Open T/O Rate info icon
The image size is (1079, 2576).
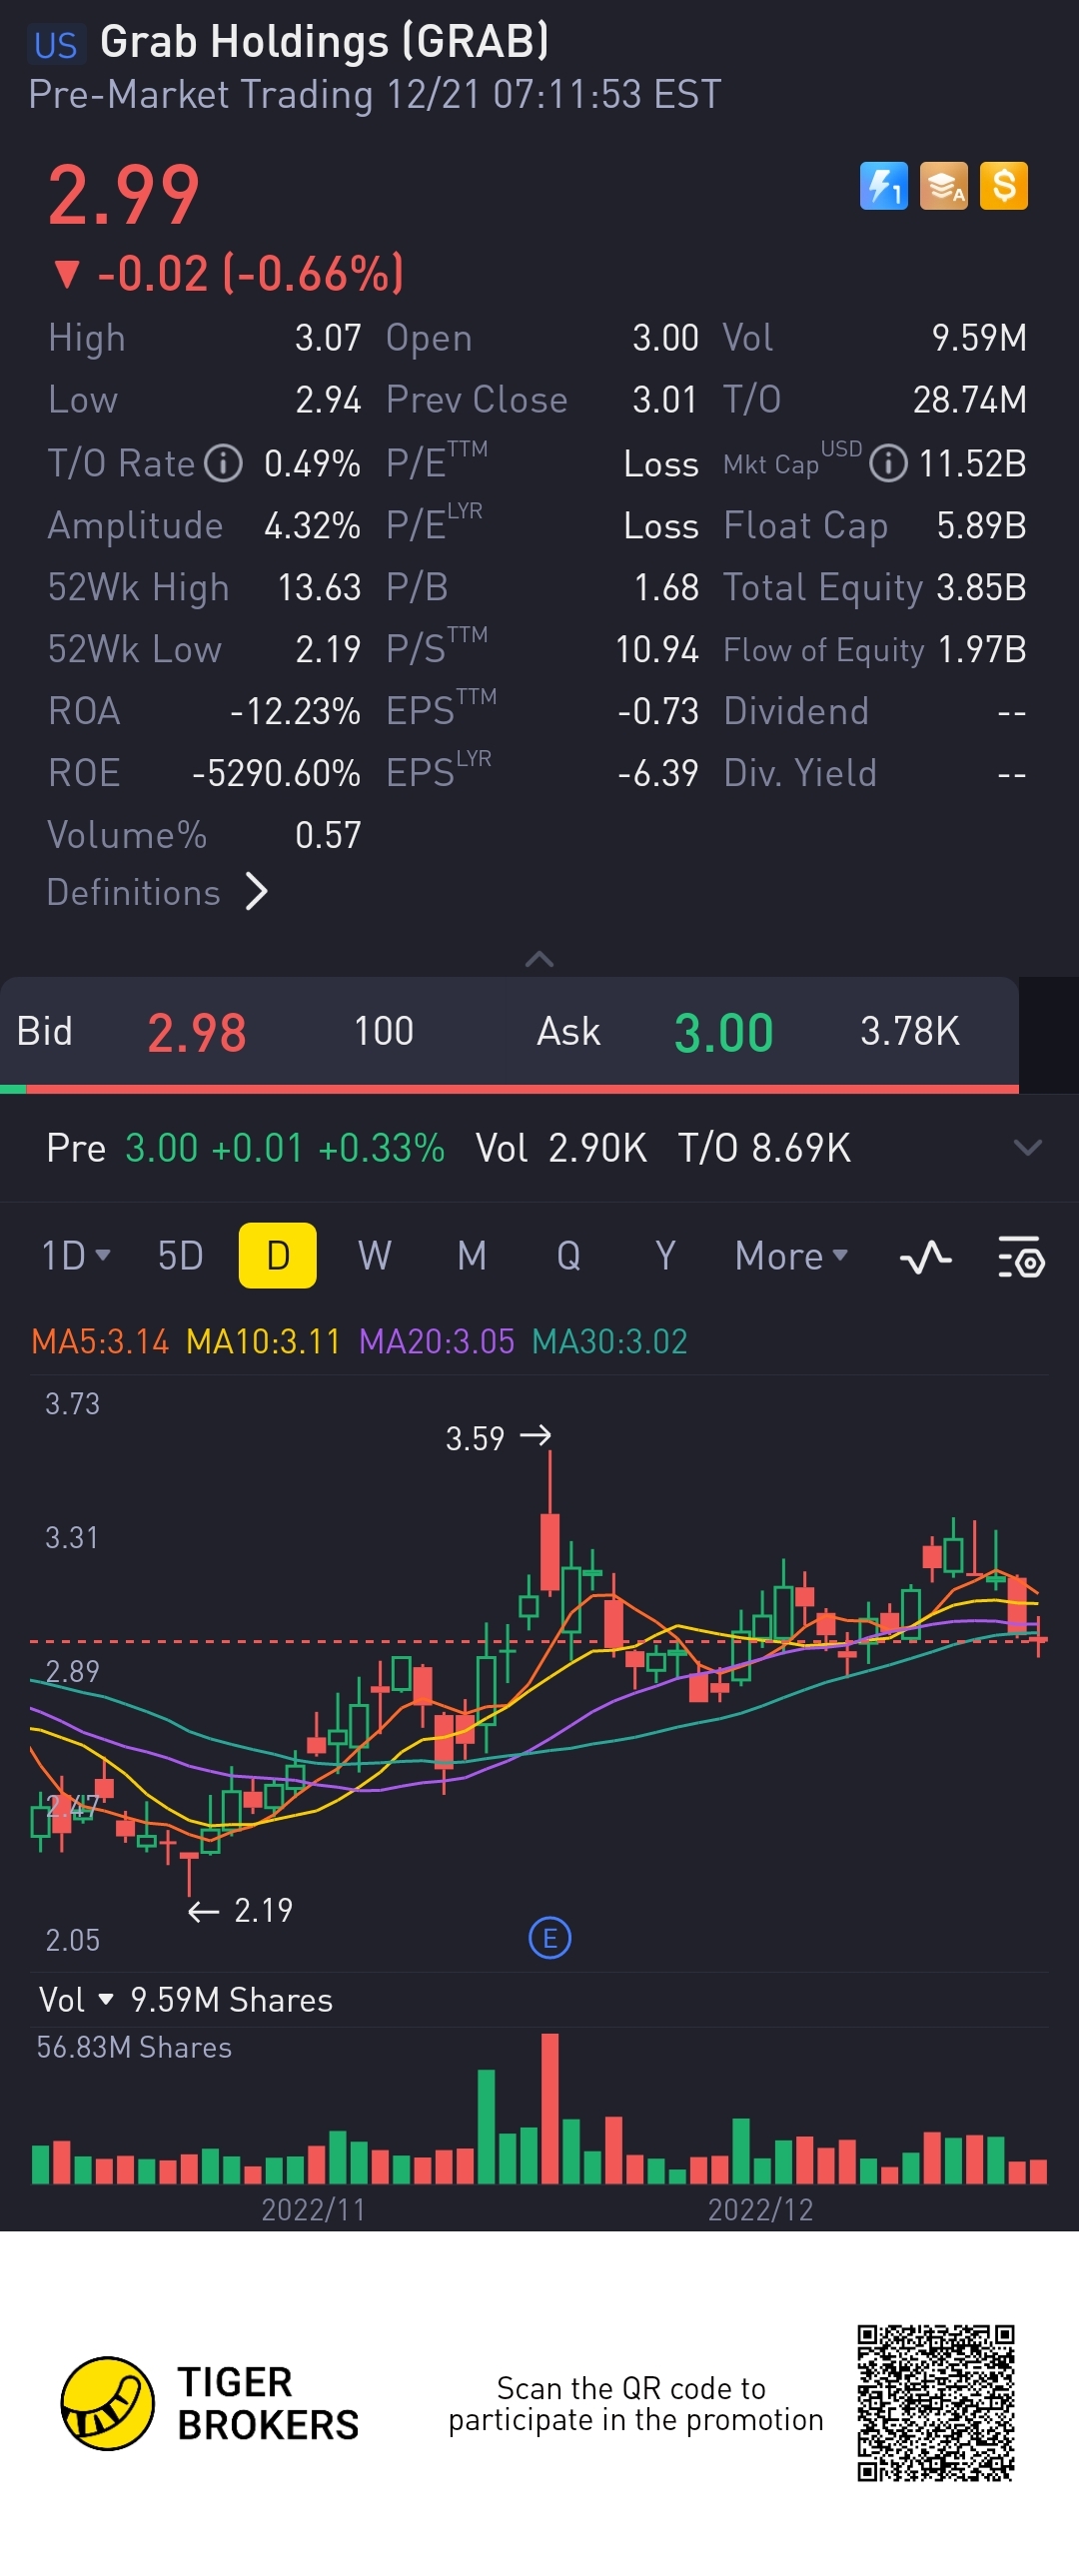tap(223, 464)
